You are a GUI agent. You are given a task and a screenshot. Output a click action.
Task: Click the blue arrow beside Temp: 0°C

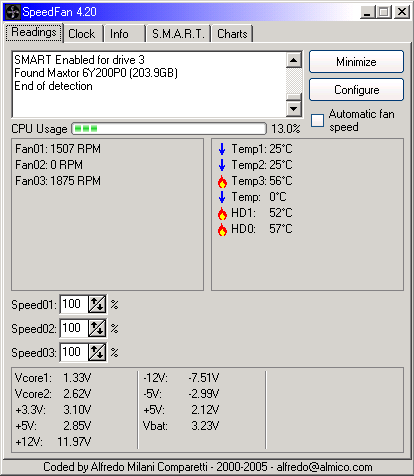pos(222,197)
